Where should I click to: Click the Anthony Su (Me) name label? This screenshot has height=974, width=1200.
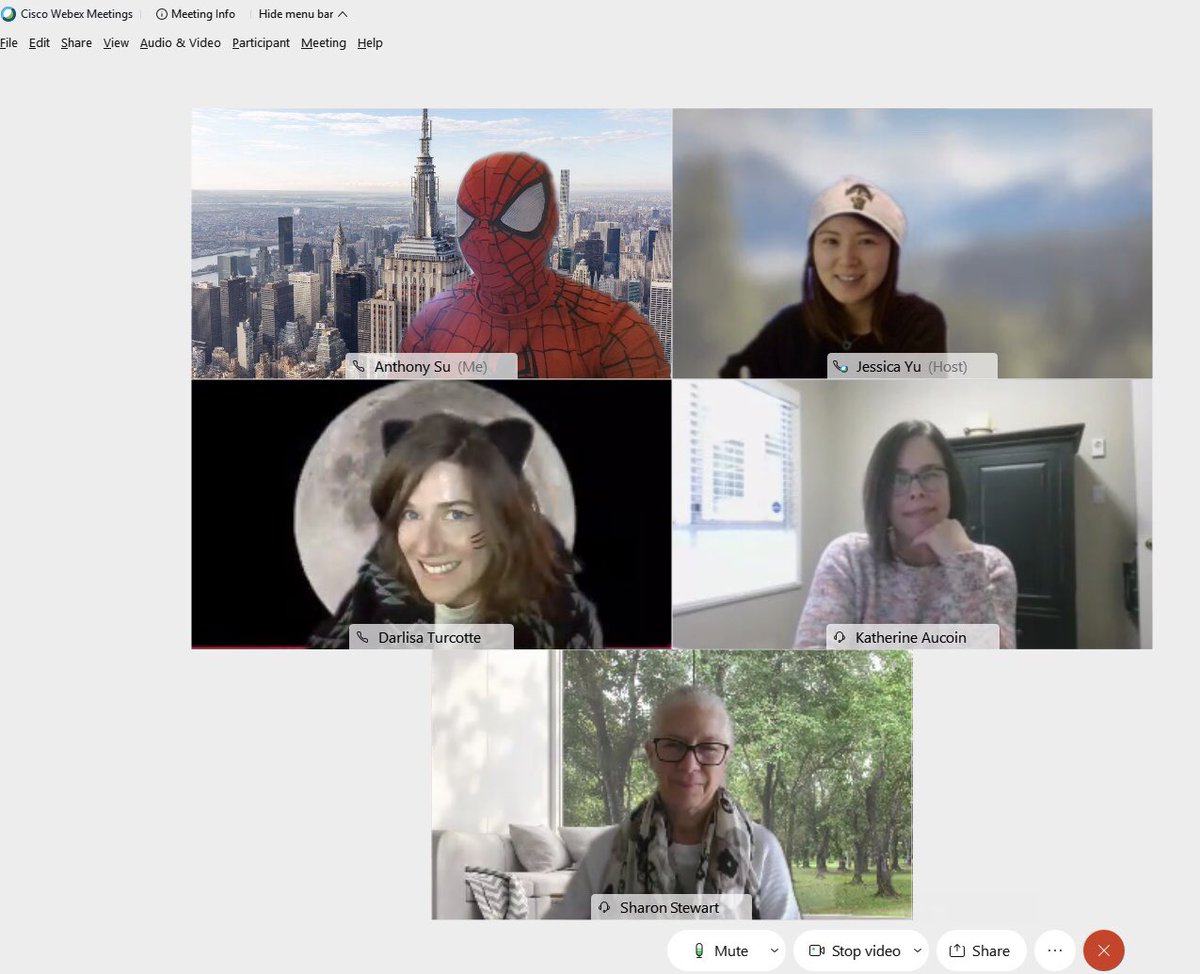tap(431, 367)
